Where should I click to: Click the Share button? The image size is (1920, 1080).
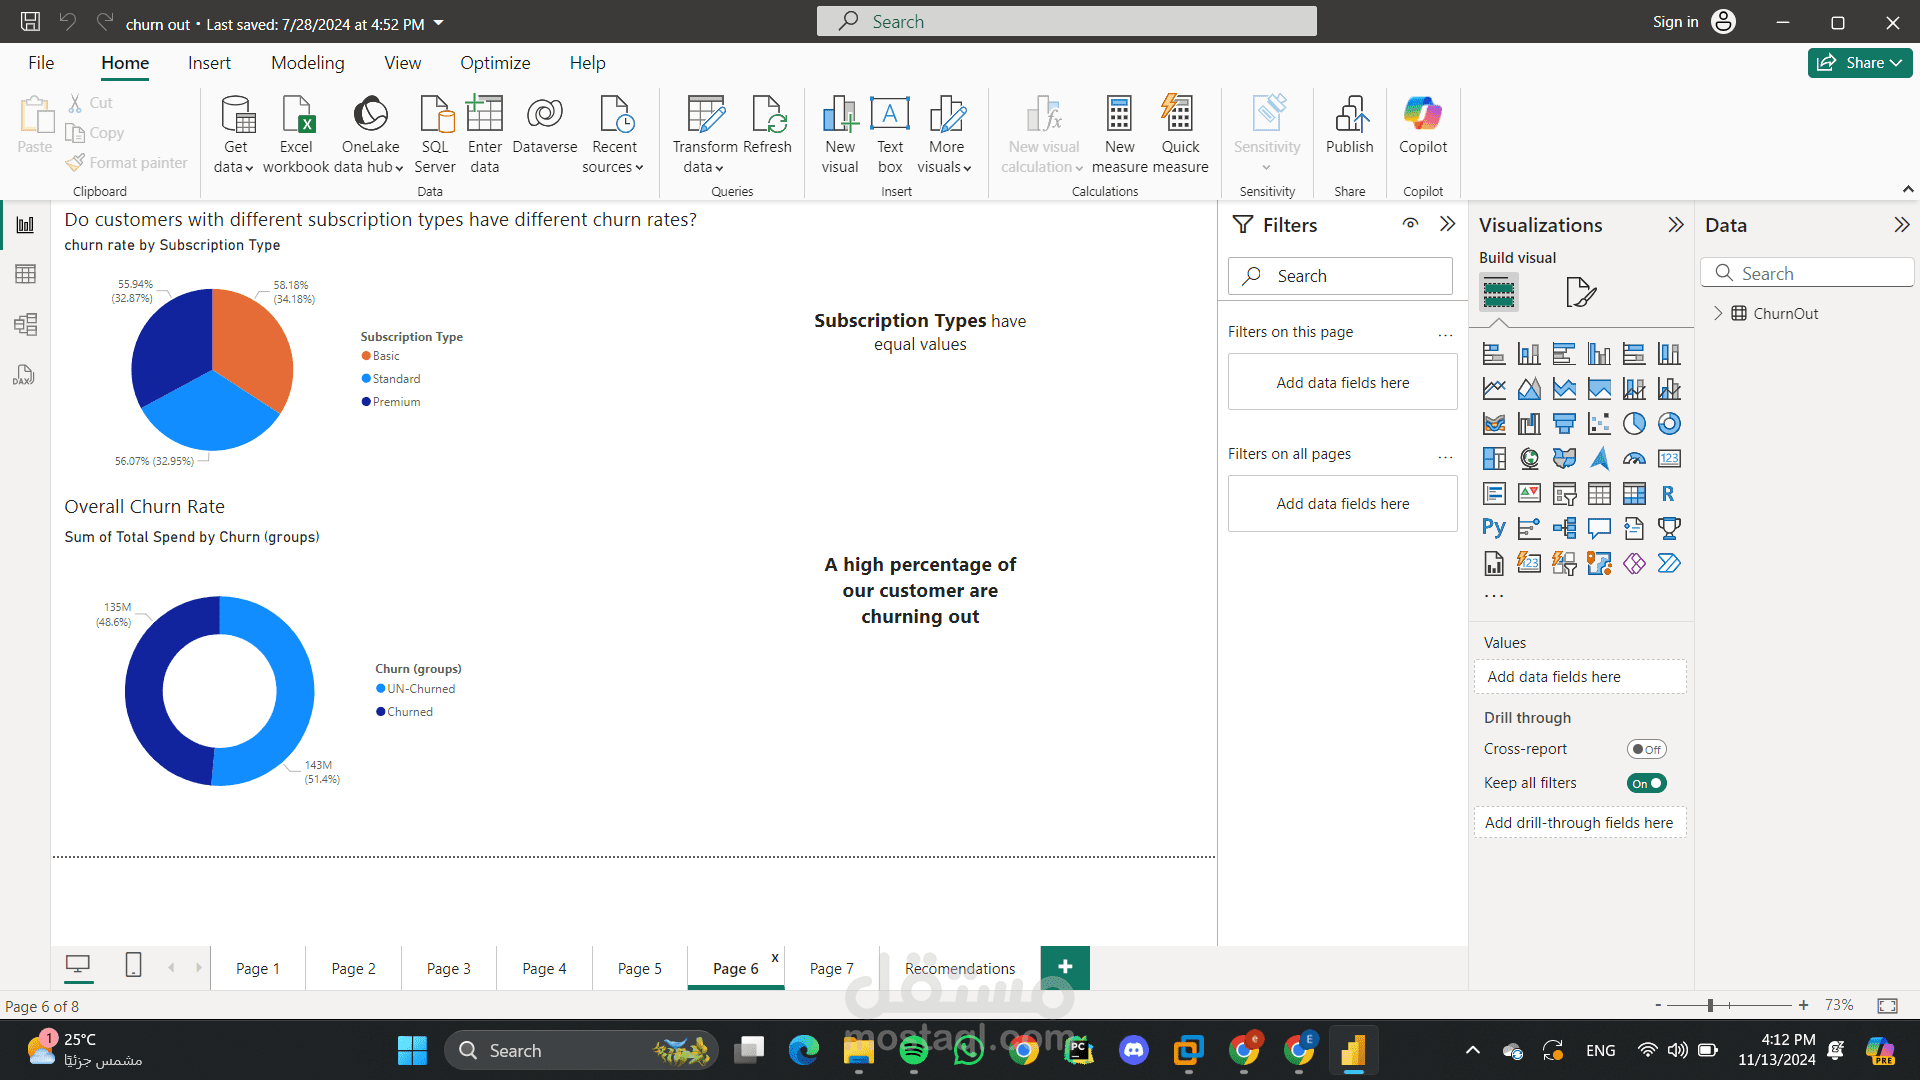click(x=1859, y=63)
